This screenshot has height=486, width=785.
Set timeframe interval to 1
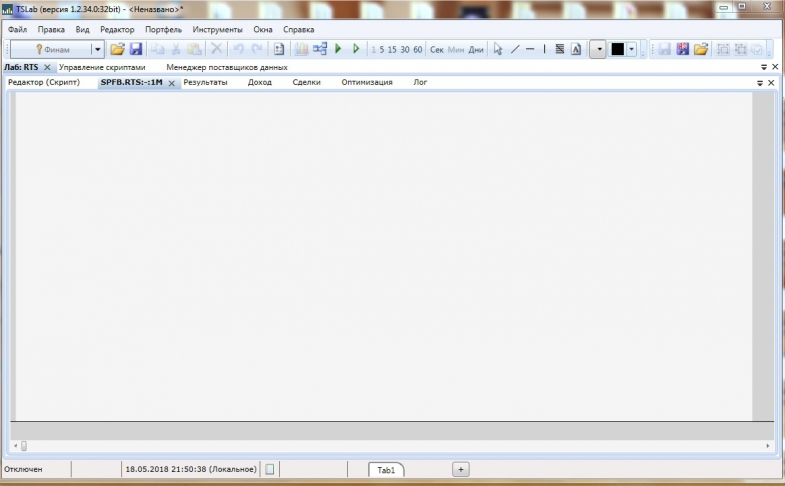(x=373, y=50)
